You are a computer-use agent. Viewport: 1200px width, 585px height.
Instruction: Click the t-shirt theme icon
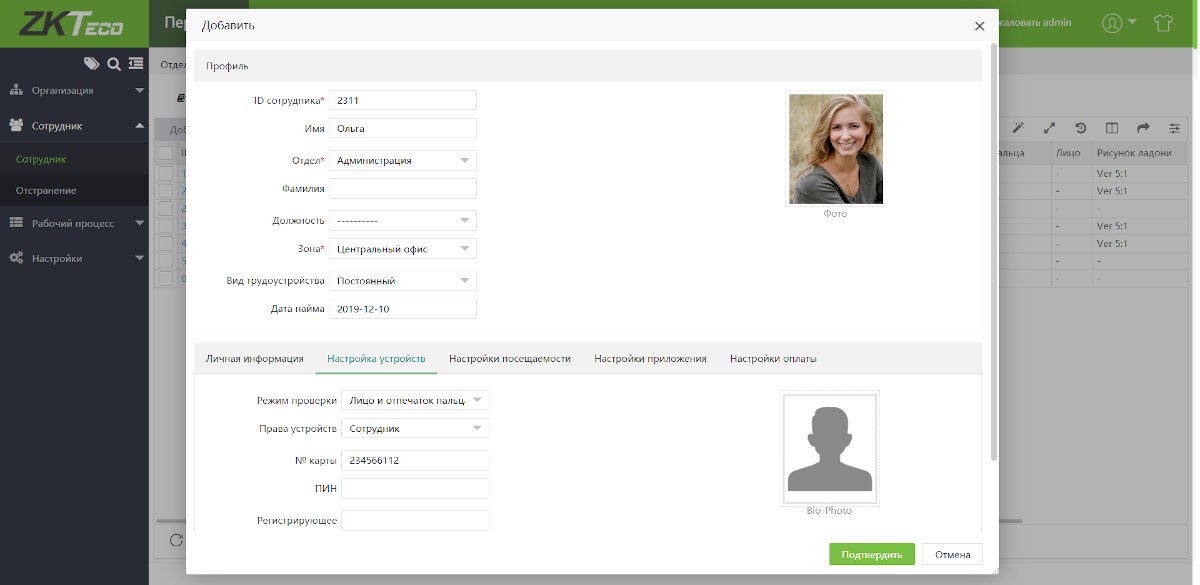click(x=1162, y=22)
